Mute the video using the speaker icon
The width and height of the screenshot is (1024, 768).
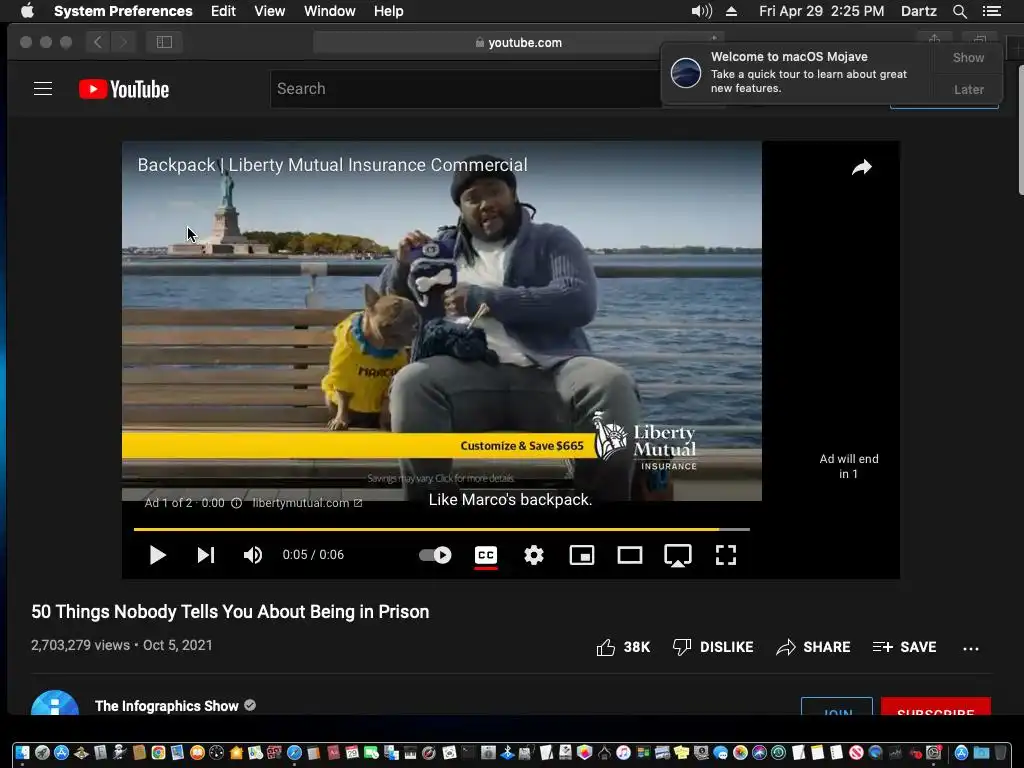(x=253, y=555)
